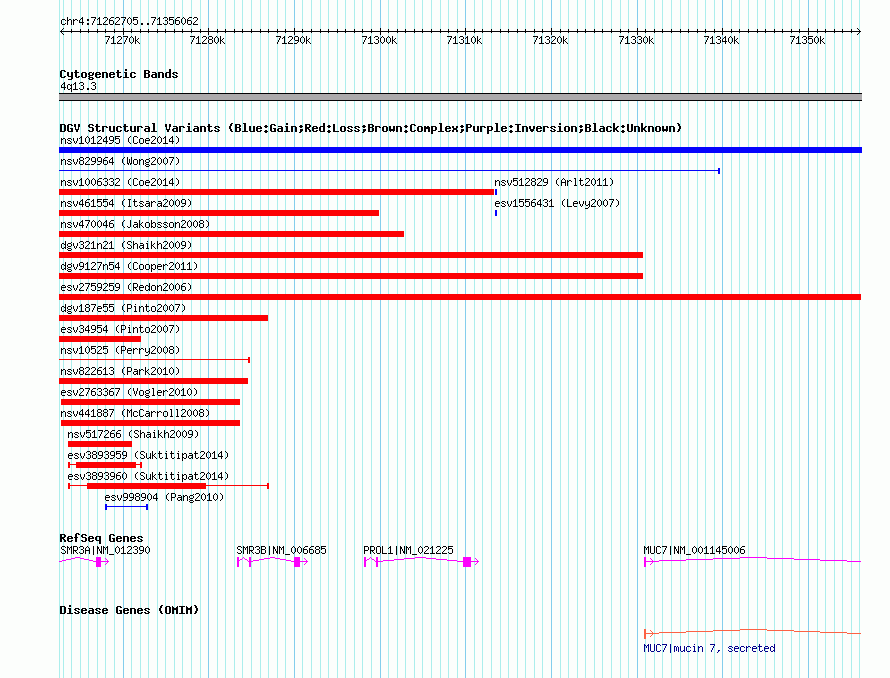This screenshot has height=678, width=890.
Task: Click the red esv3893959 variant bar
Action: pos(106,465)
